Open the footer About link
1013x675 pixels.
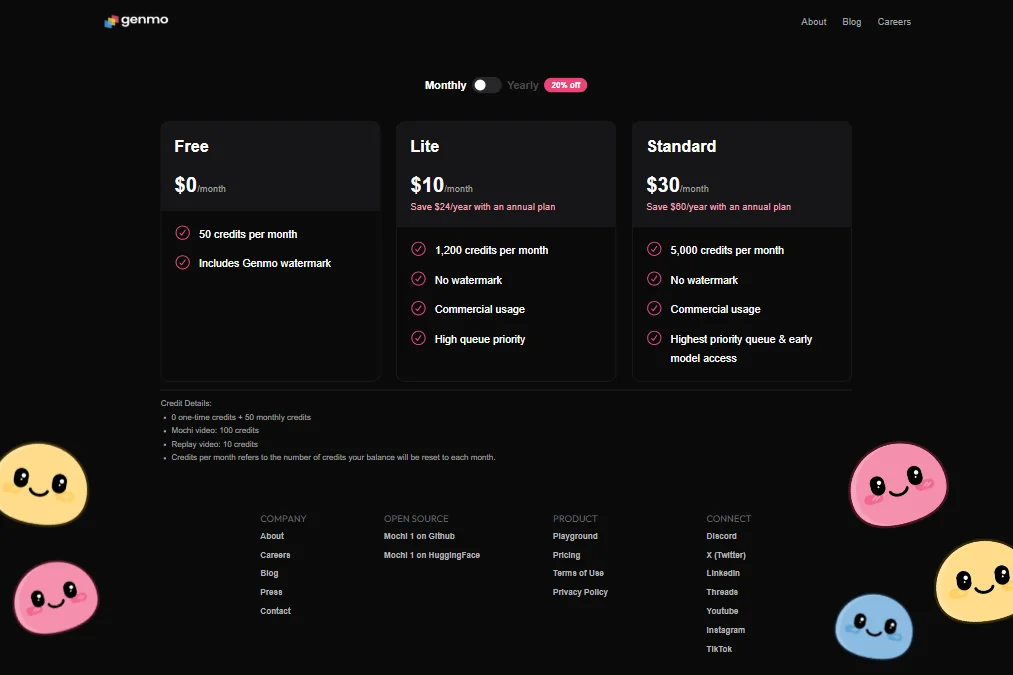pyautogui.click(x=272, y=536)
